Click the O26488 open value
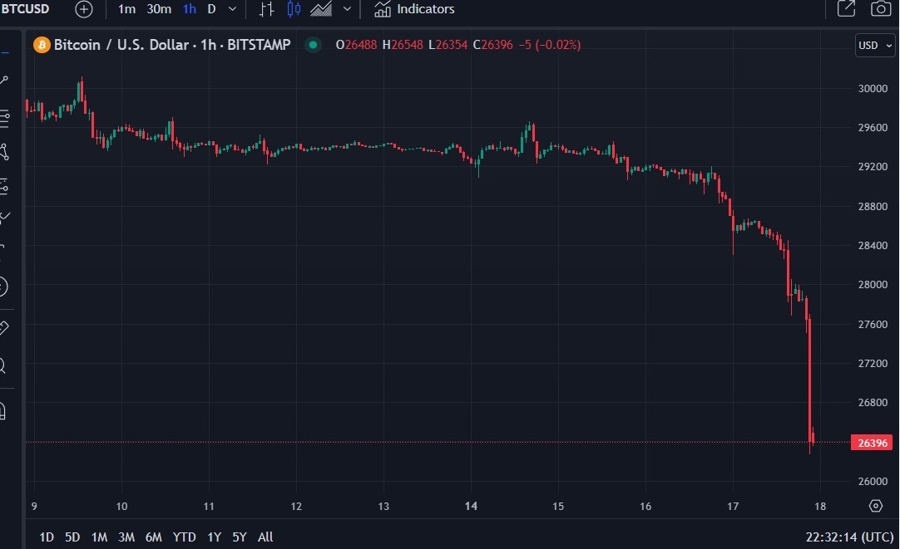900x549 pixels. click(356, 45)
